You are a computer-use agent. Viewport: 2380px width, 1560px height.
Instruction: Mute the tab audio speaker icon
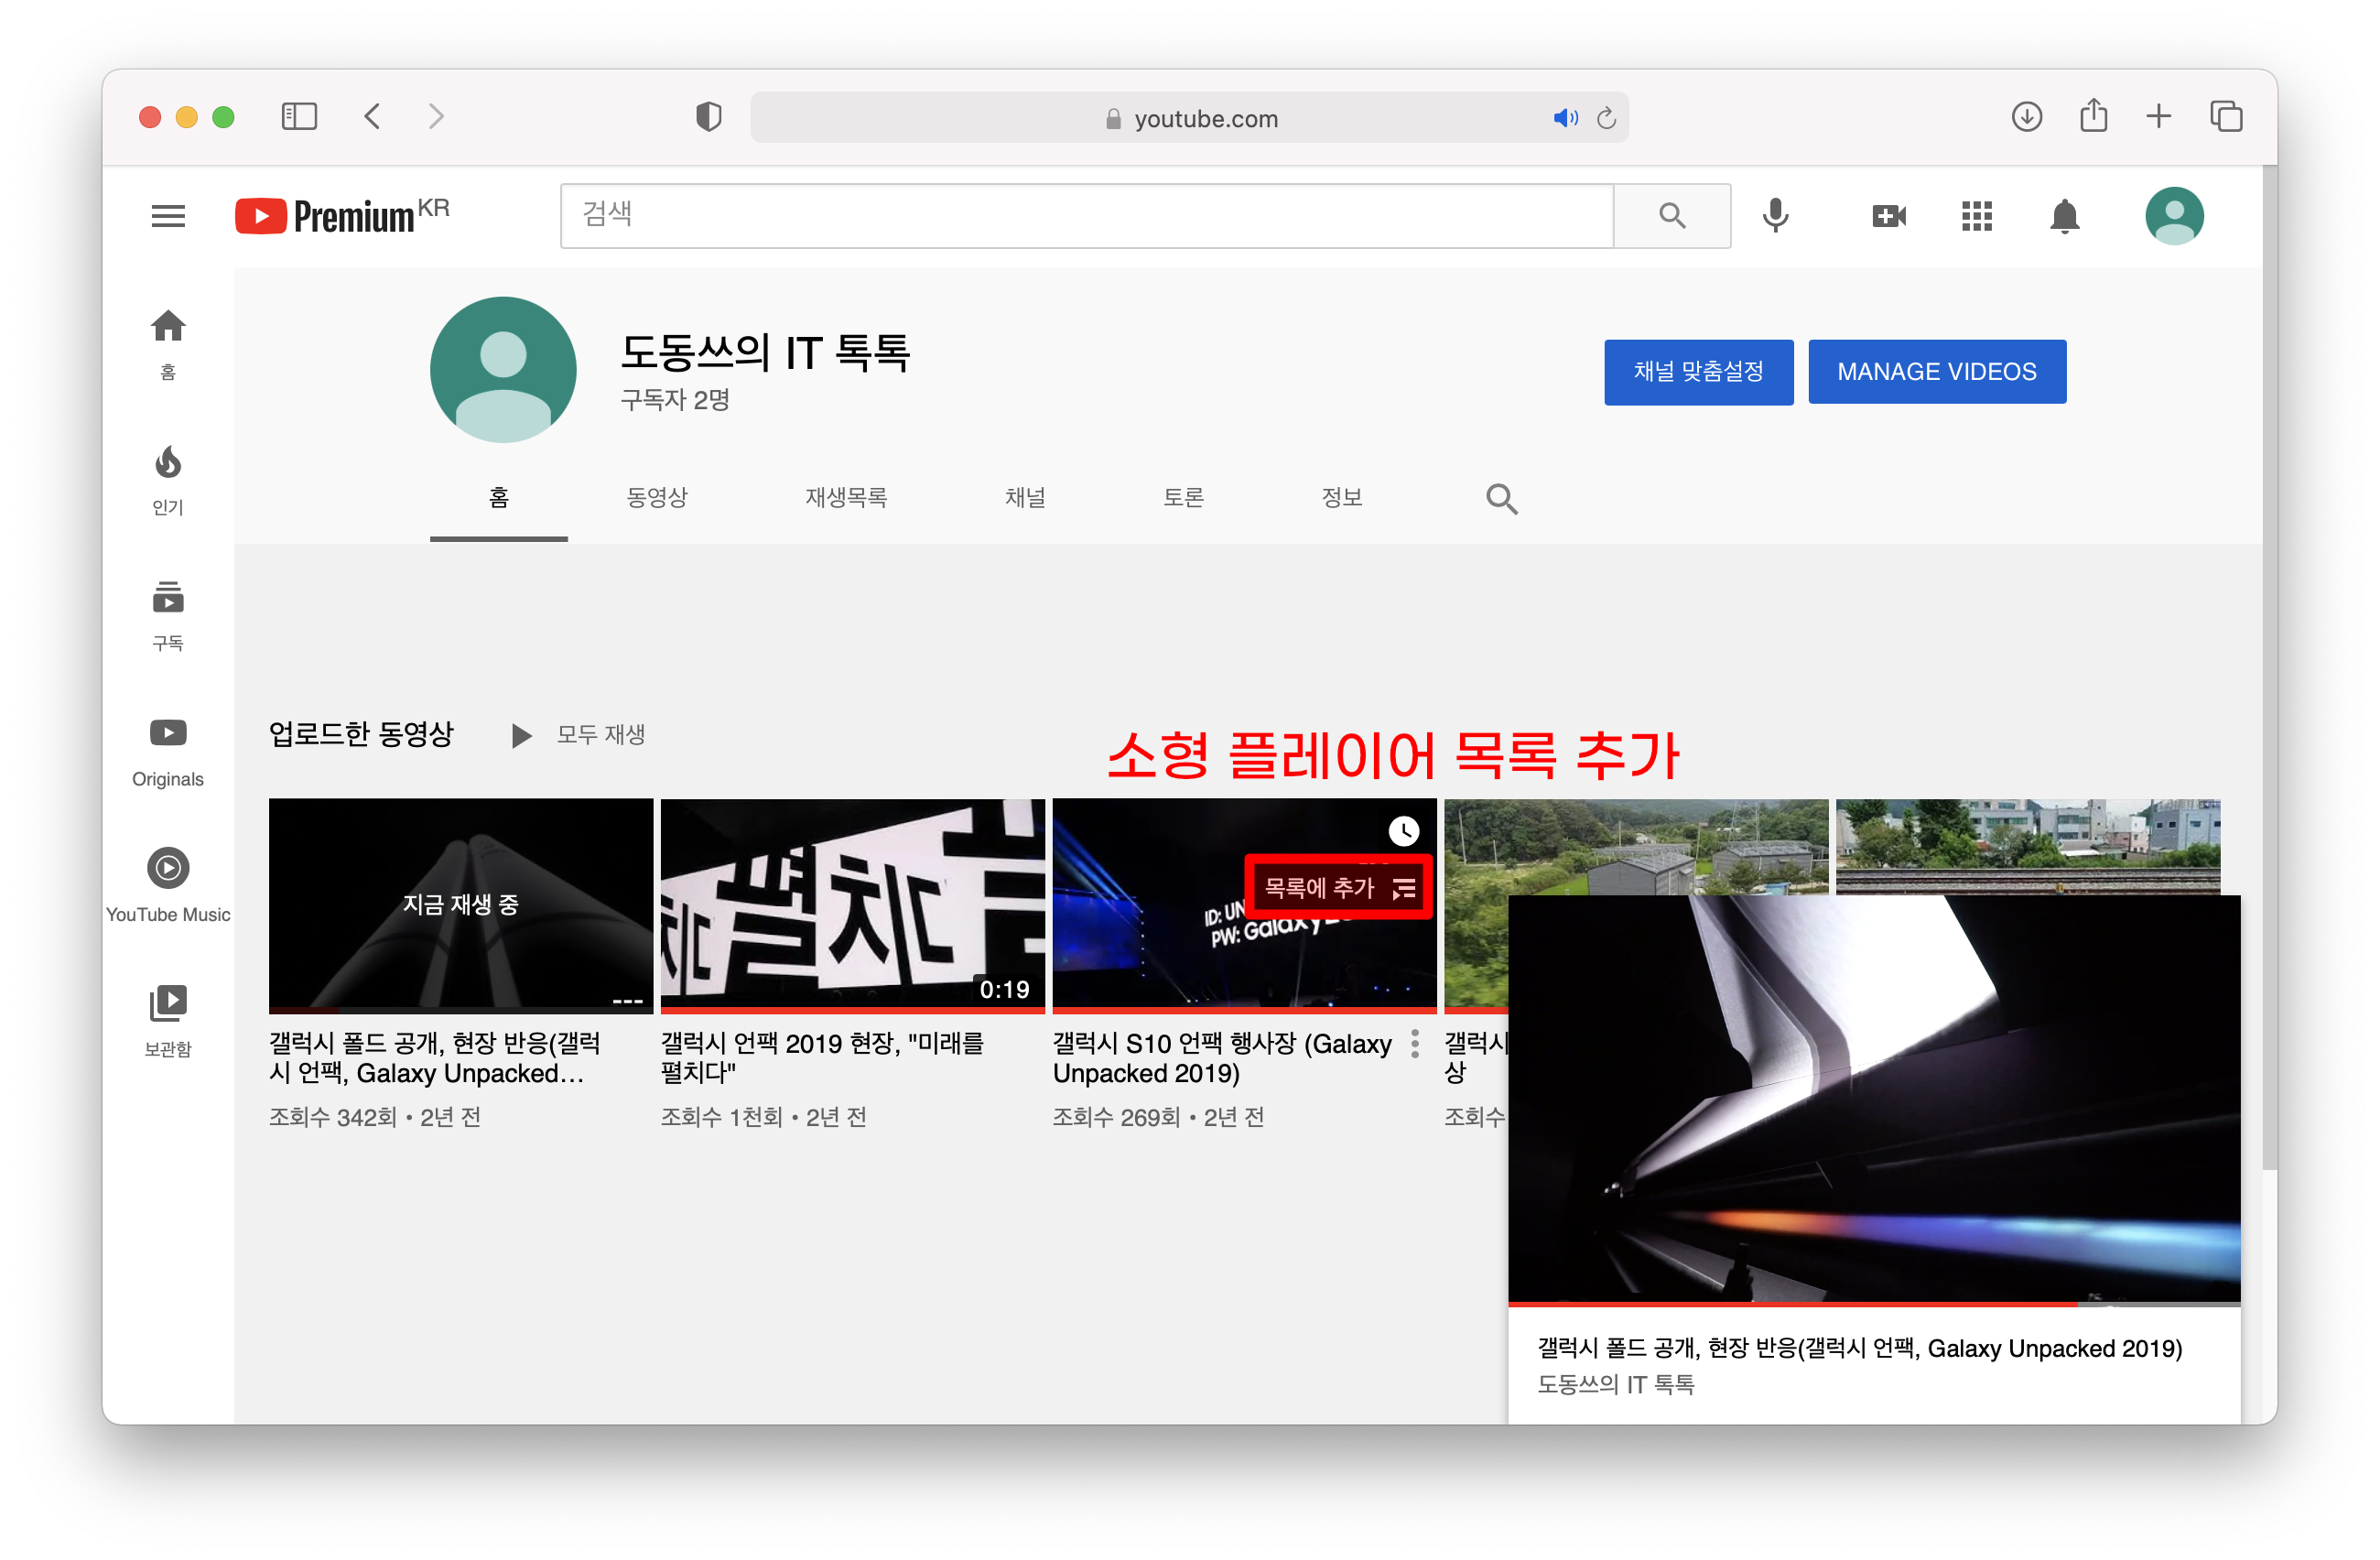pyautogui.click(x=1564, y=118)
